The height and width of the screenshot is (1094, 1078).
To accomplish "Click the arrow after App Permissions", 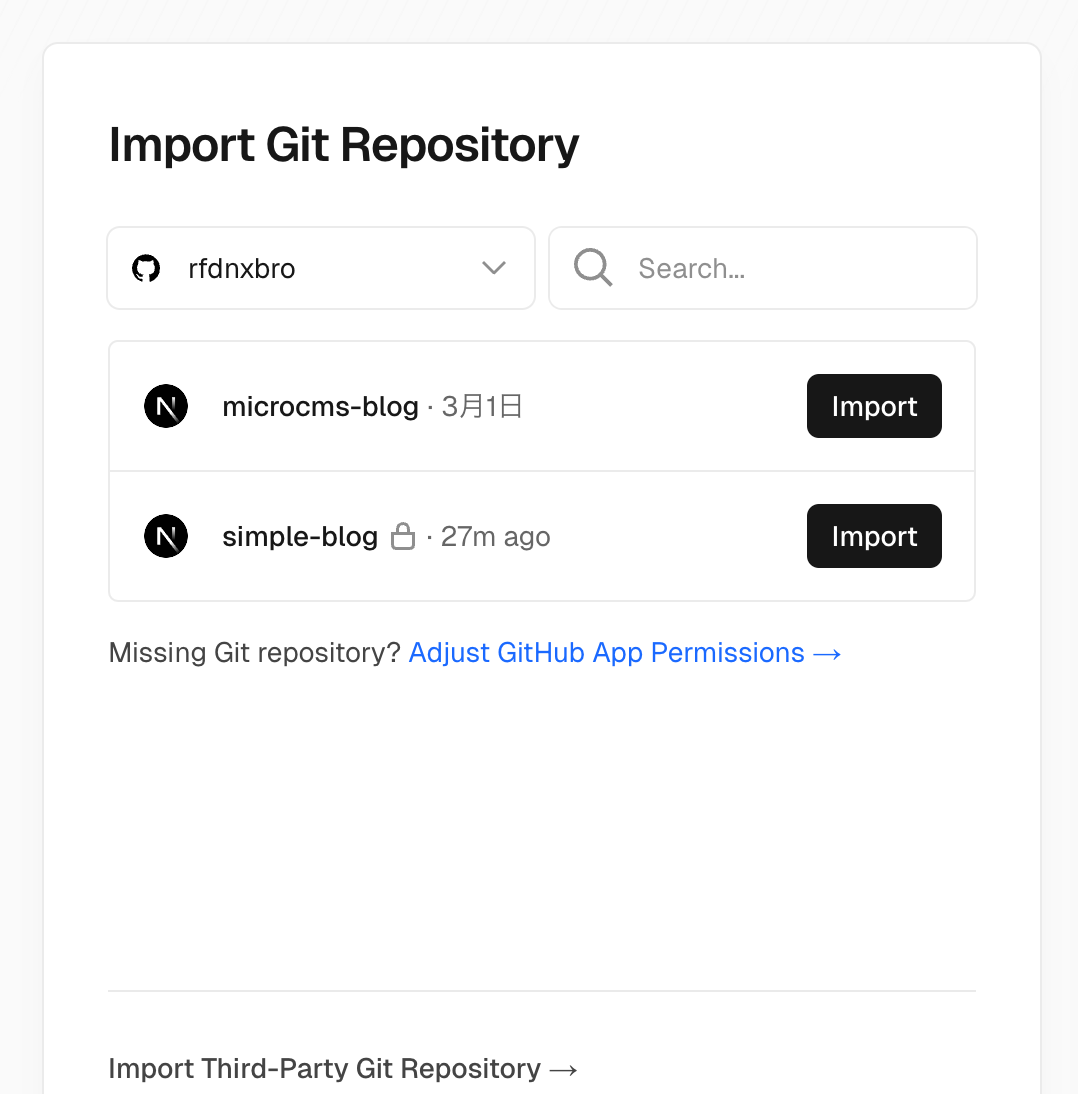I will 827,654.
